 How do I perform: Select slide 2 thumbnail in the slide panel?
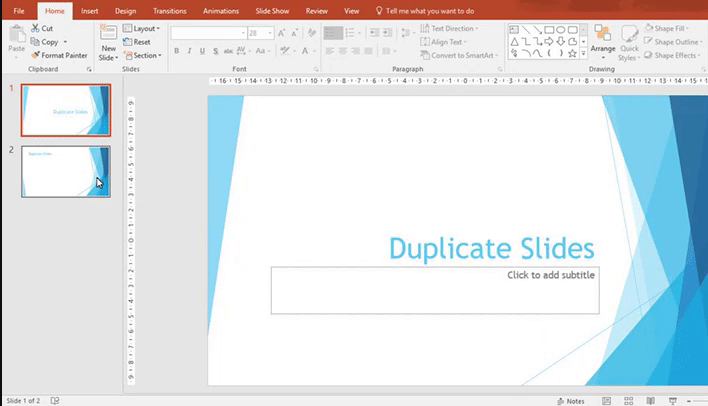click(65, 171)
